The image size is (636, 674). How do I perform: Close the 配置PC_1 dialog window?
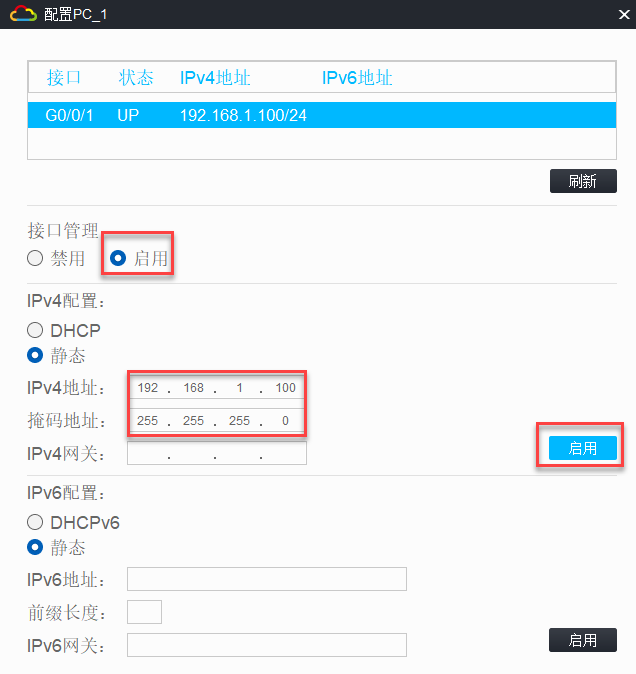(618, 13)
